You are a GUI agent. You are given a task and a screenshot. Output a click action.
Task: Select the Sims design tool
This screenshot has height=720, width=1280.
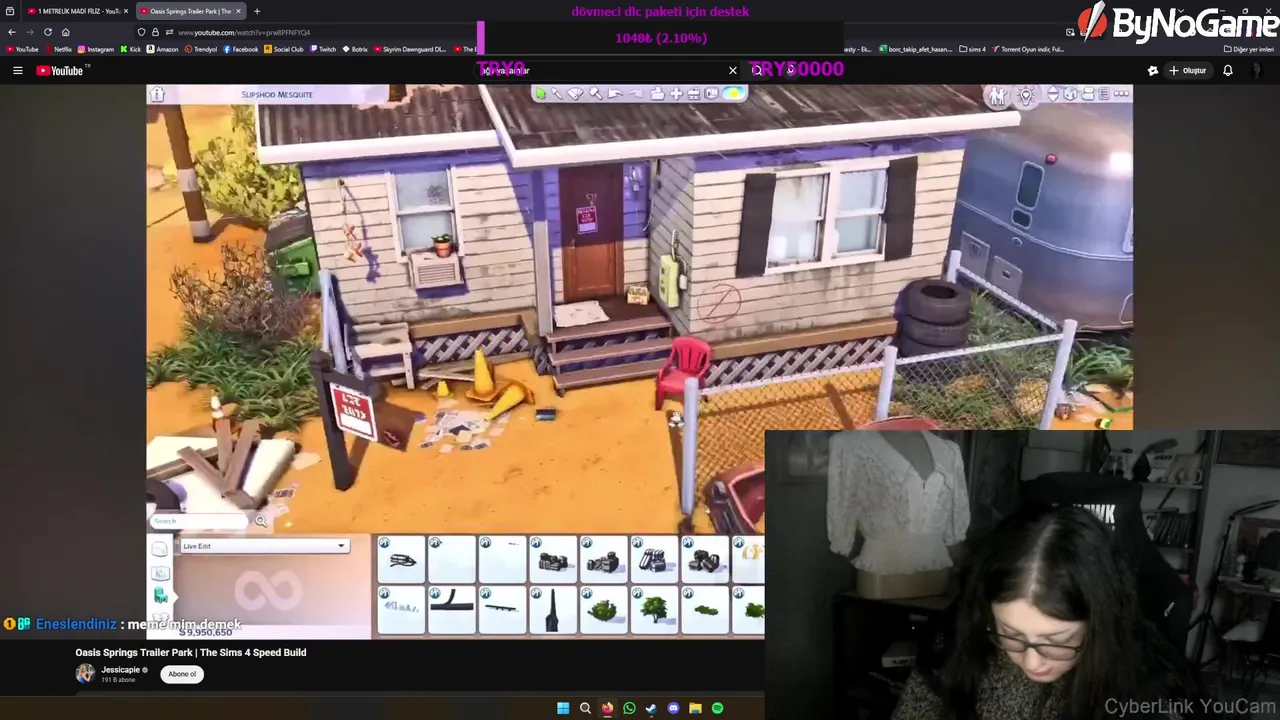(575, 94)
